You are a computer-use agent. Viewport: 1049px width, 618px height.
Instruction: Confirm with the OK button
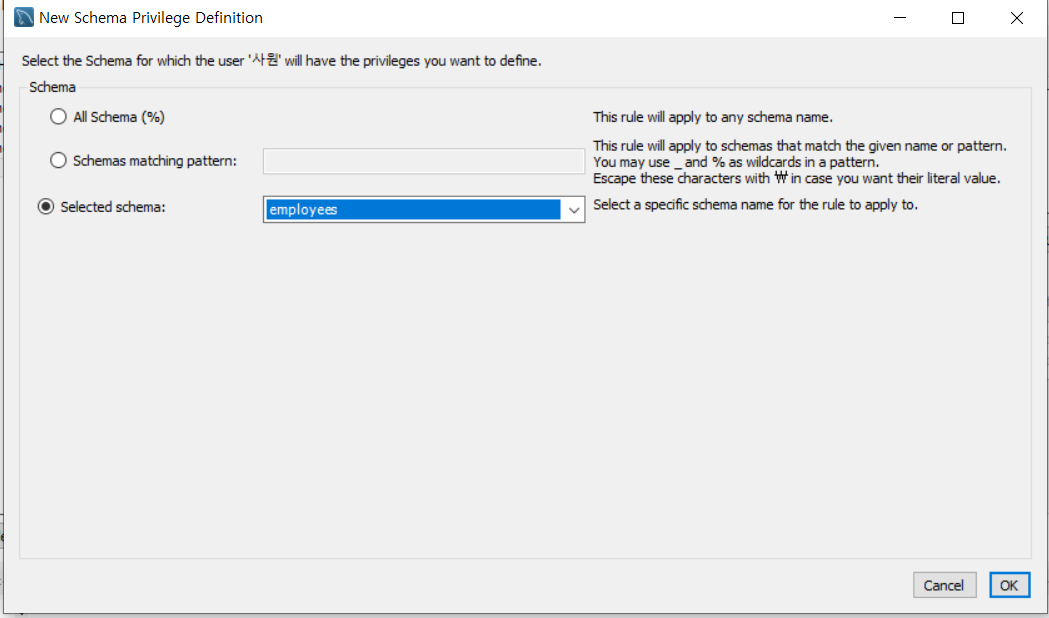coord(1009,585)
